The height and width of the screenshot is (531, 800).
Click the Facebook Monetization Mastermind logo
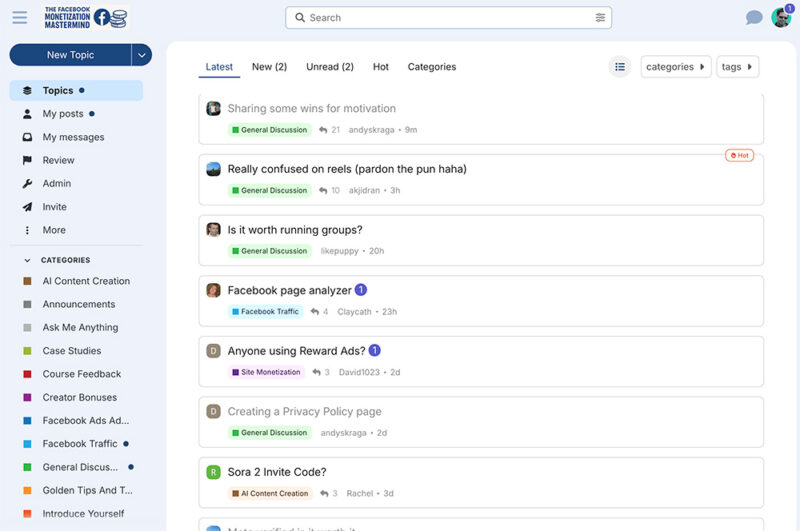[85, 17]
